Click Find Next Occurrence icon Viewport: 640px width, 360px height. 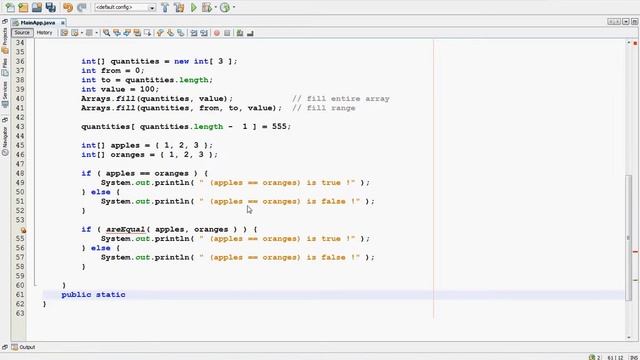[x=127, y=33]
